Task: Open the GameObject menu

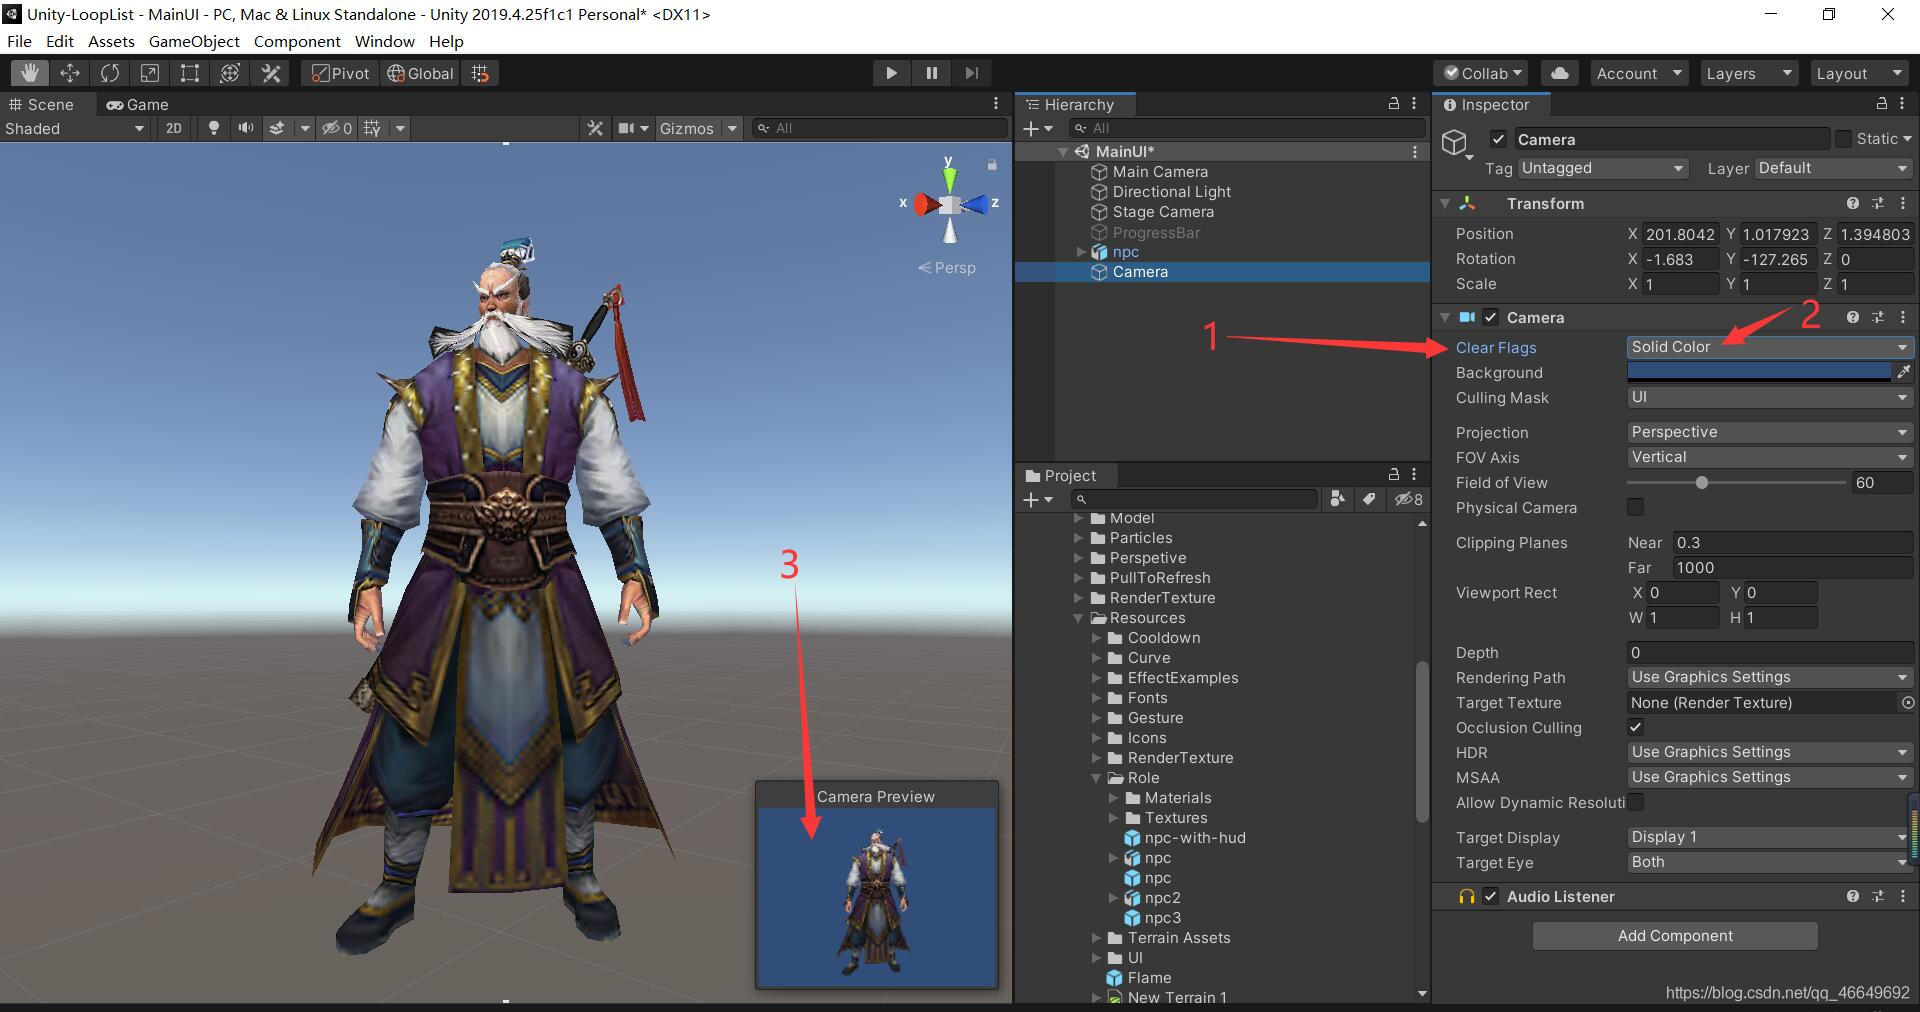Action: point(194,41)
